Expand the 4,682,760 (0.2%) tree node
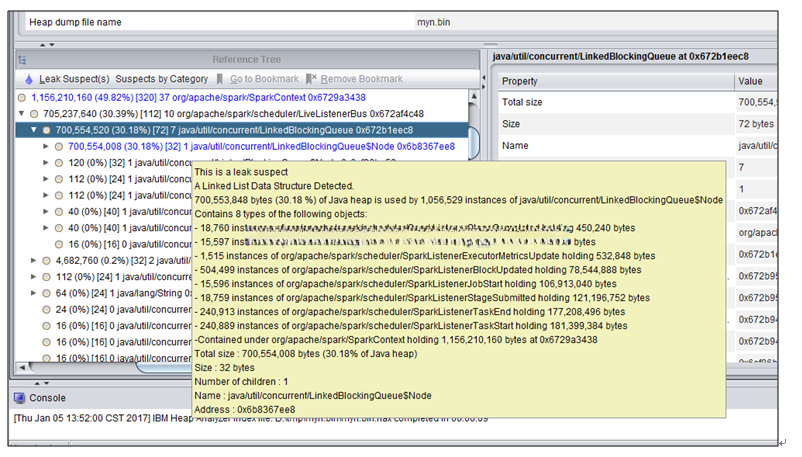 point(33,260)
